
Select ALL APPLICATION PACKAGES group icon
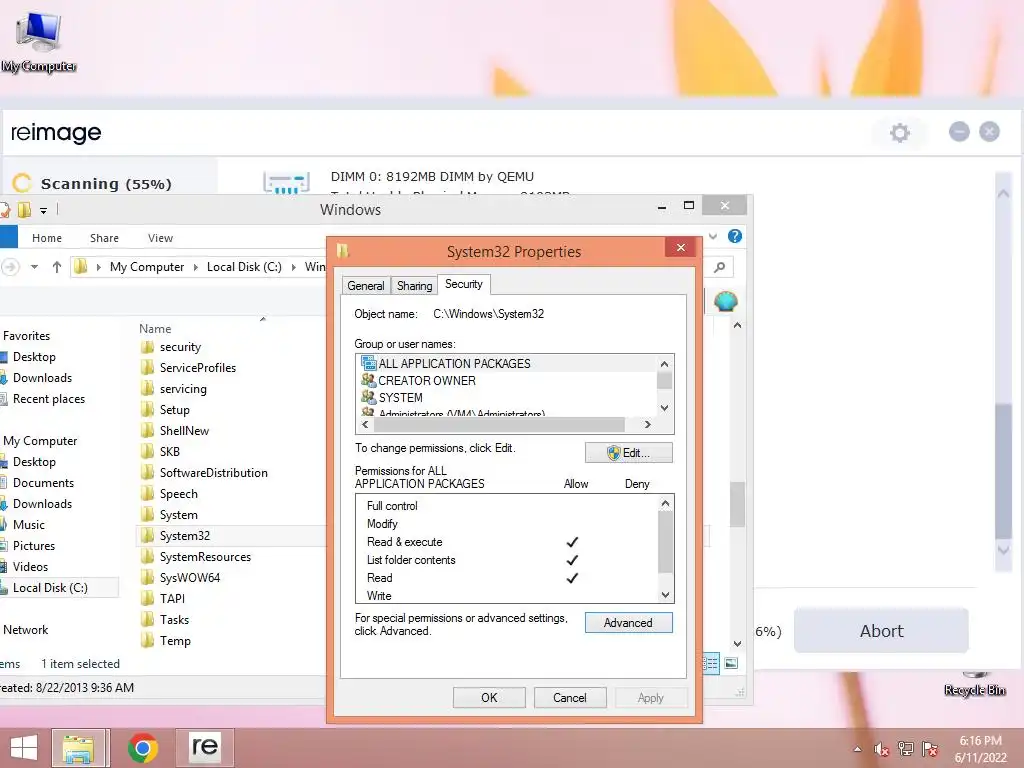368,363
